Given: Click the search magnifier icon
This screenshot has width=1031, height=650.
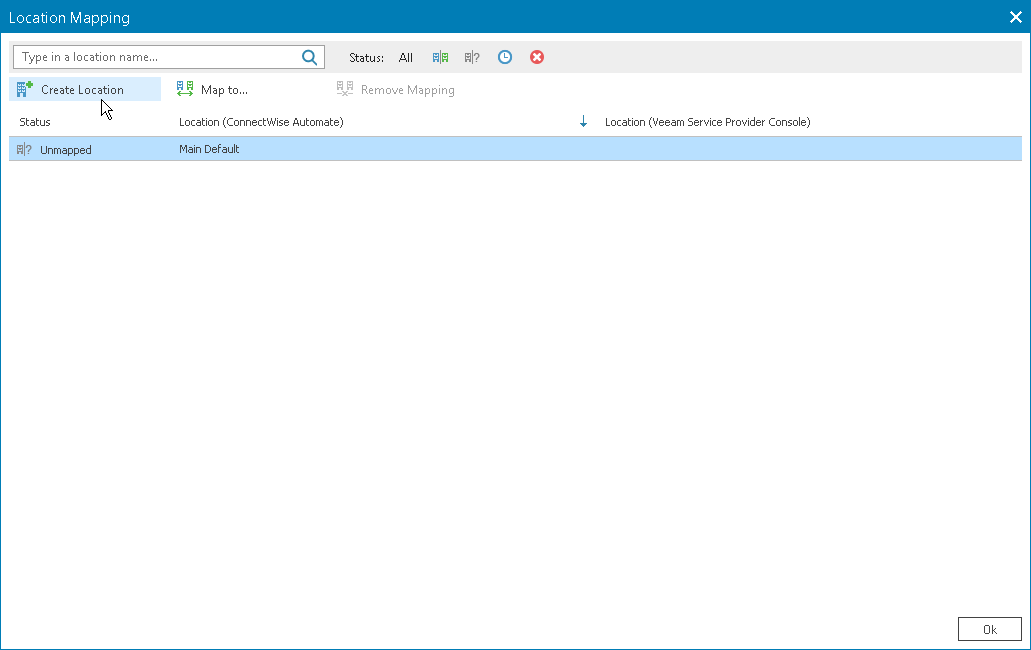Looking at the screenshot, I should click(x=309, y=57).
